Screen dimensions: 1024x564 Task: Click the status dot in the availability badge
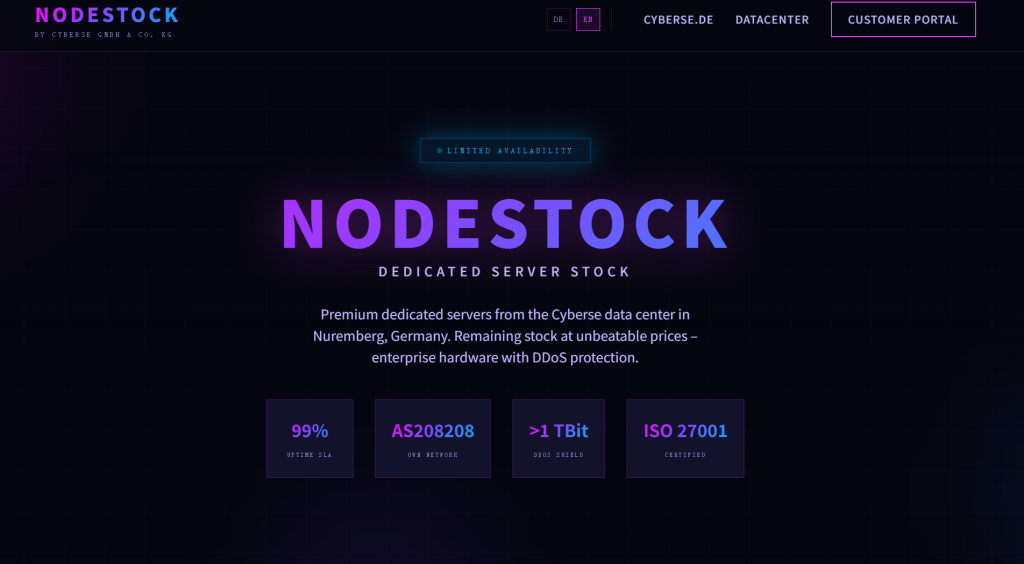coord(439,151)
